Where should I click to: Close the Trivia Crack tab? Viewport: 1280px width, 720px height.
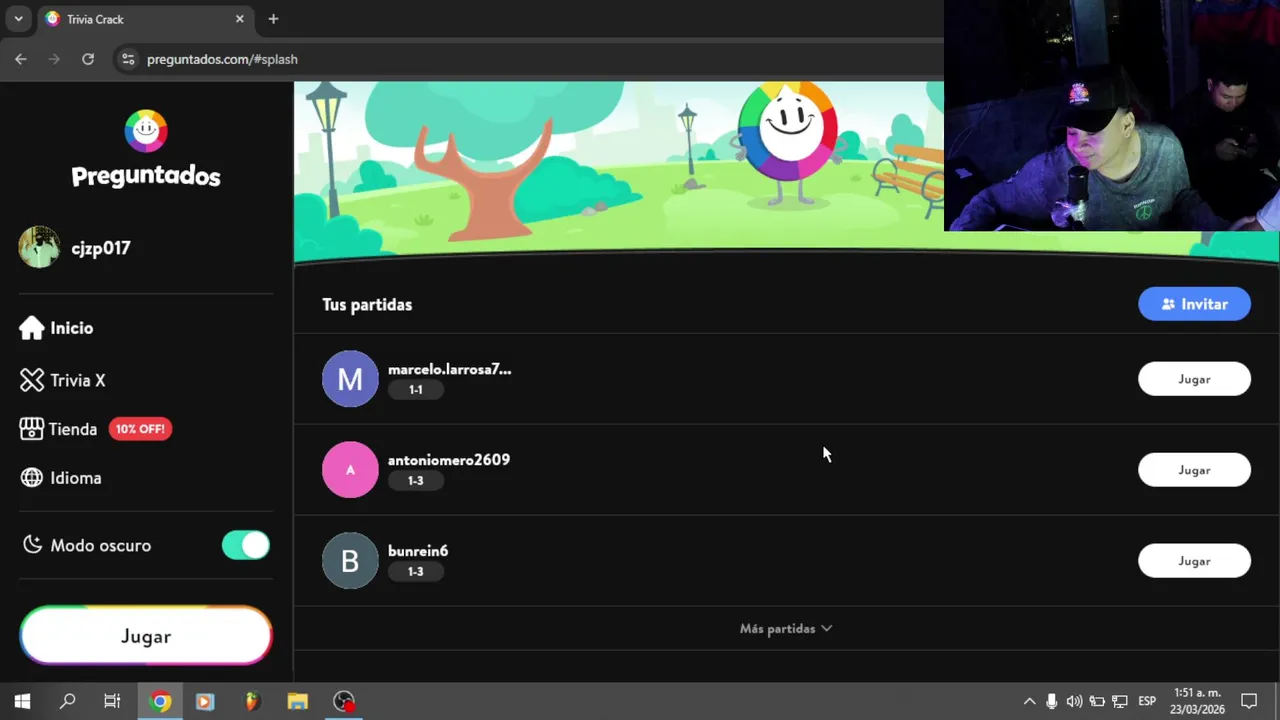(x=240, y=19)
